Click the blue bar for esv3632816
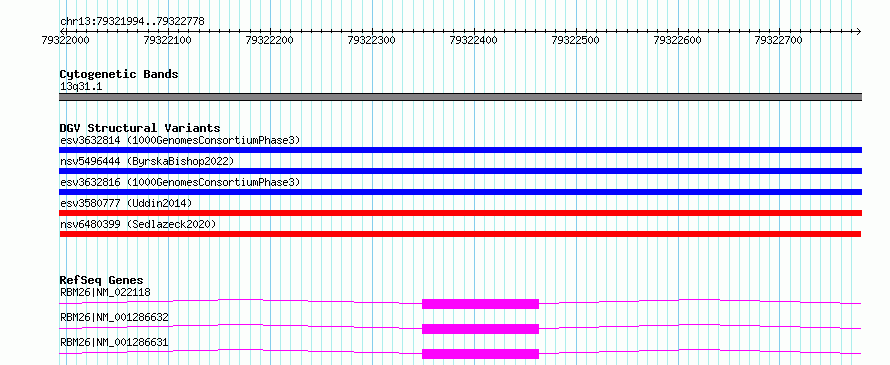Screen dimensions: 890x365 (x=460, y=192)
